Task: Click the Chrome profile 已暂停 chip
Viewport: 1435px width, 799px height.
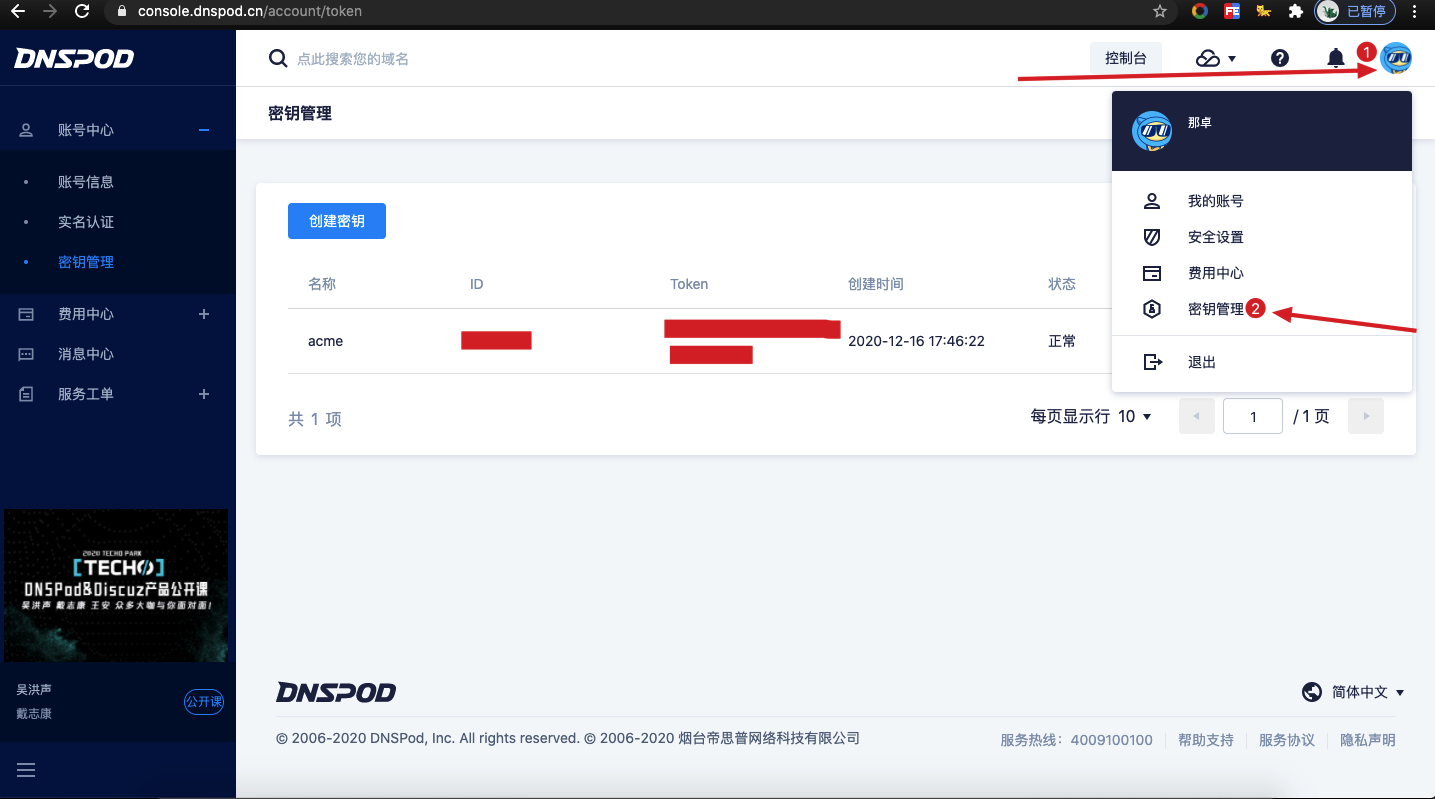Action: click(x=1356, y=12)
